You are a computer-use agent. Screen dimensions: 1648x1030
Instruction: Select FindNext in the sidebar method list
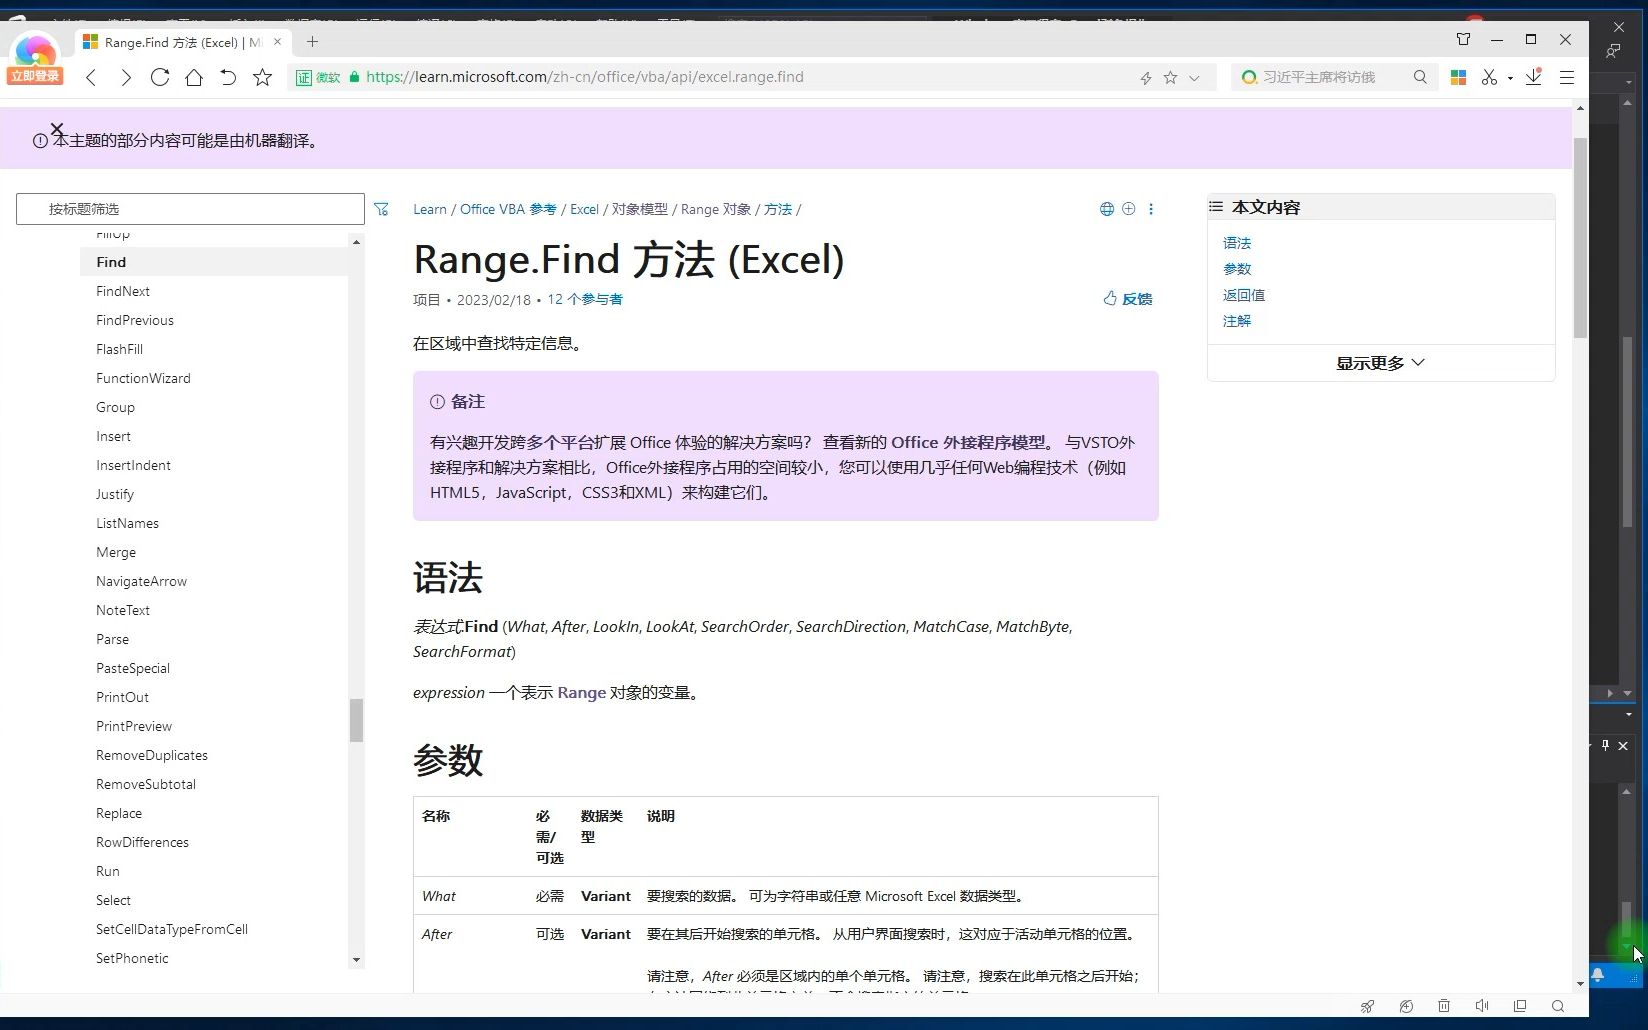coord(122,291)
